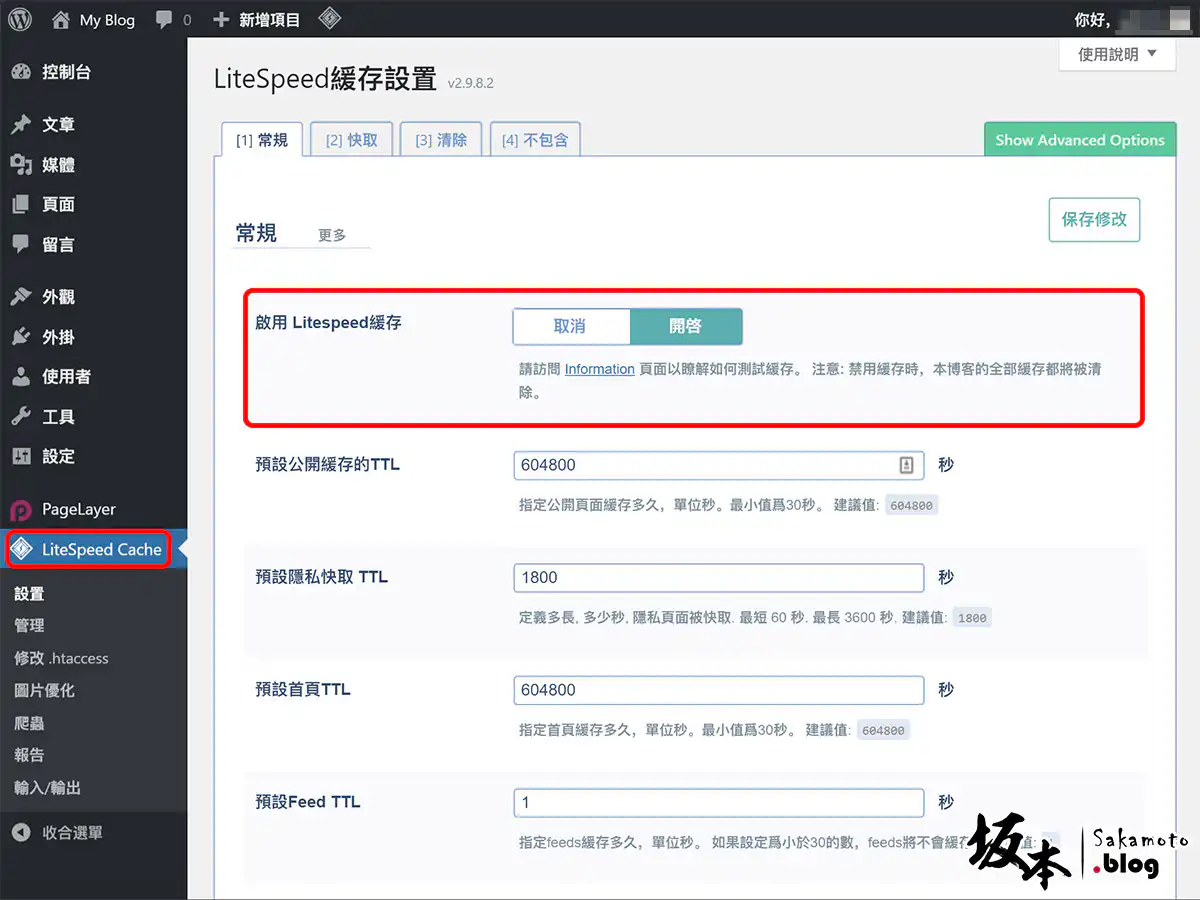Click the 保存修改 save button
Screen dimensions: 1200x900
point(1094,219)
